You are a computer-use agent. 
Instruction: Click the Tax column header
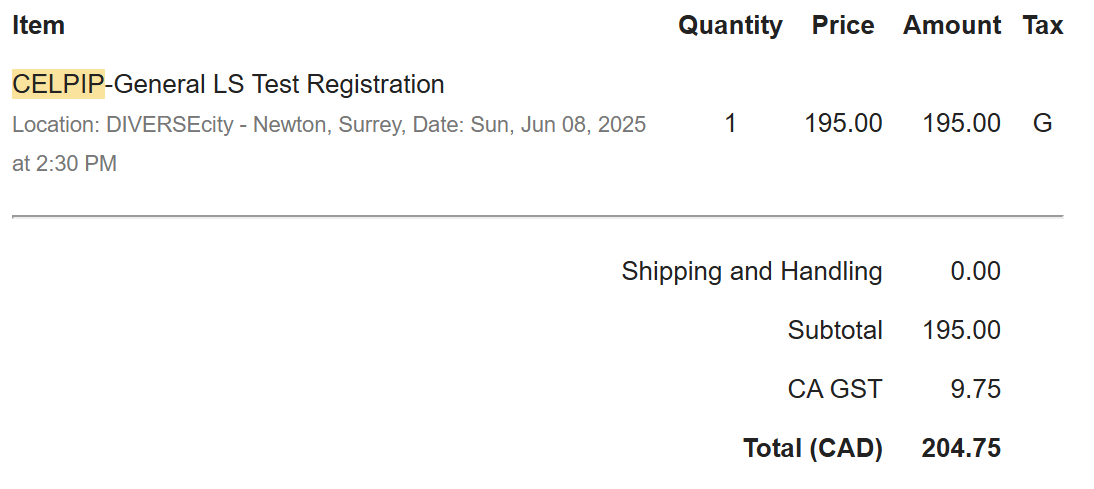(x=1043, y=25)
